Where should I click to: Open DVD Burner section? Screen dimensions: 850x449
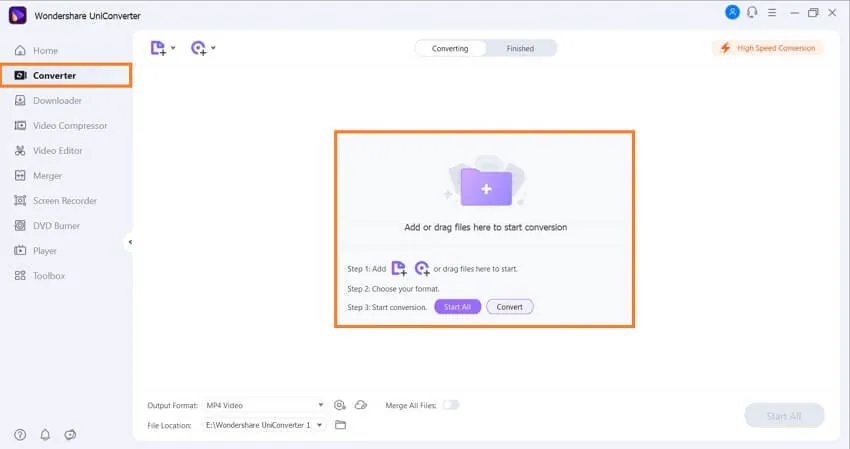(x=47, y=226)
